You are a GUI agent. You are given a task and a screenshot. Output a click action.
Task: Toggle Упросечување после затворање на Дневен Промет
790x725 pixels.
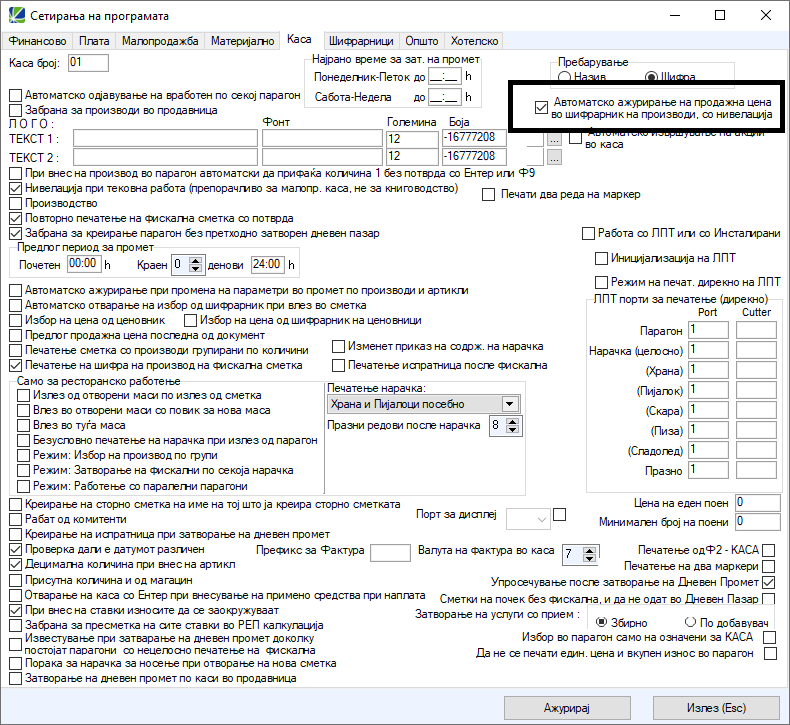[769, 582]
